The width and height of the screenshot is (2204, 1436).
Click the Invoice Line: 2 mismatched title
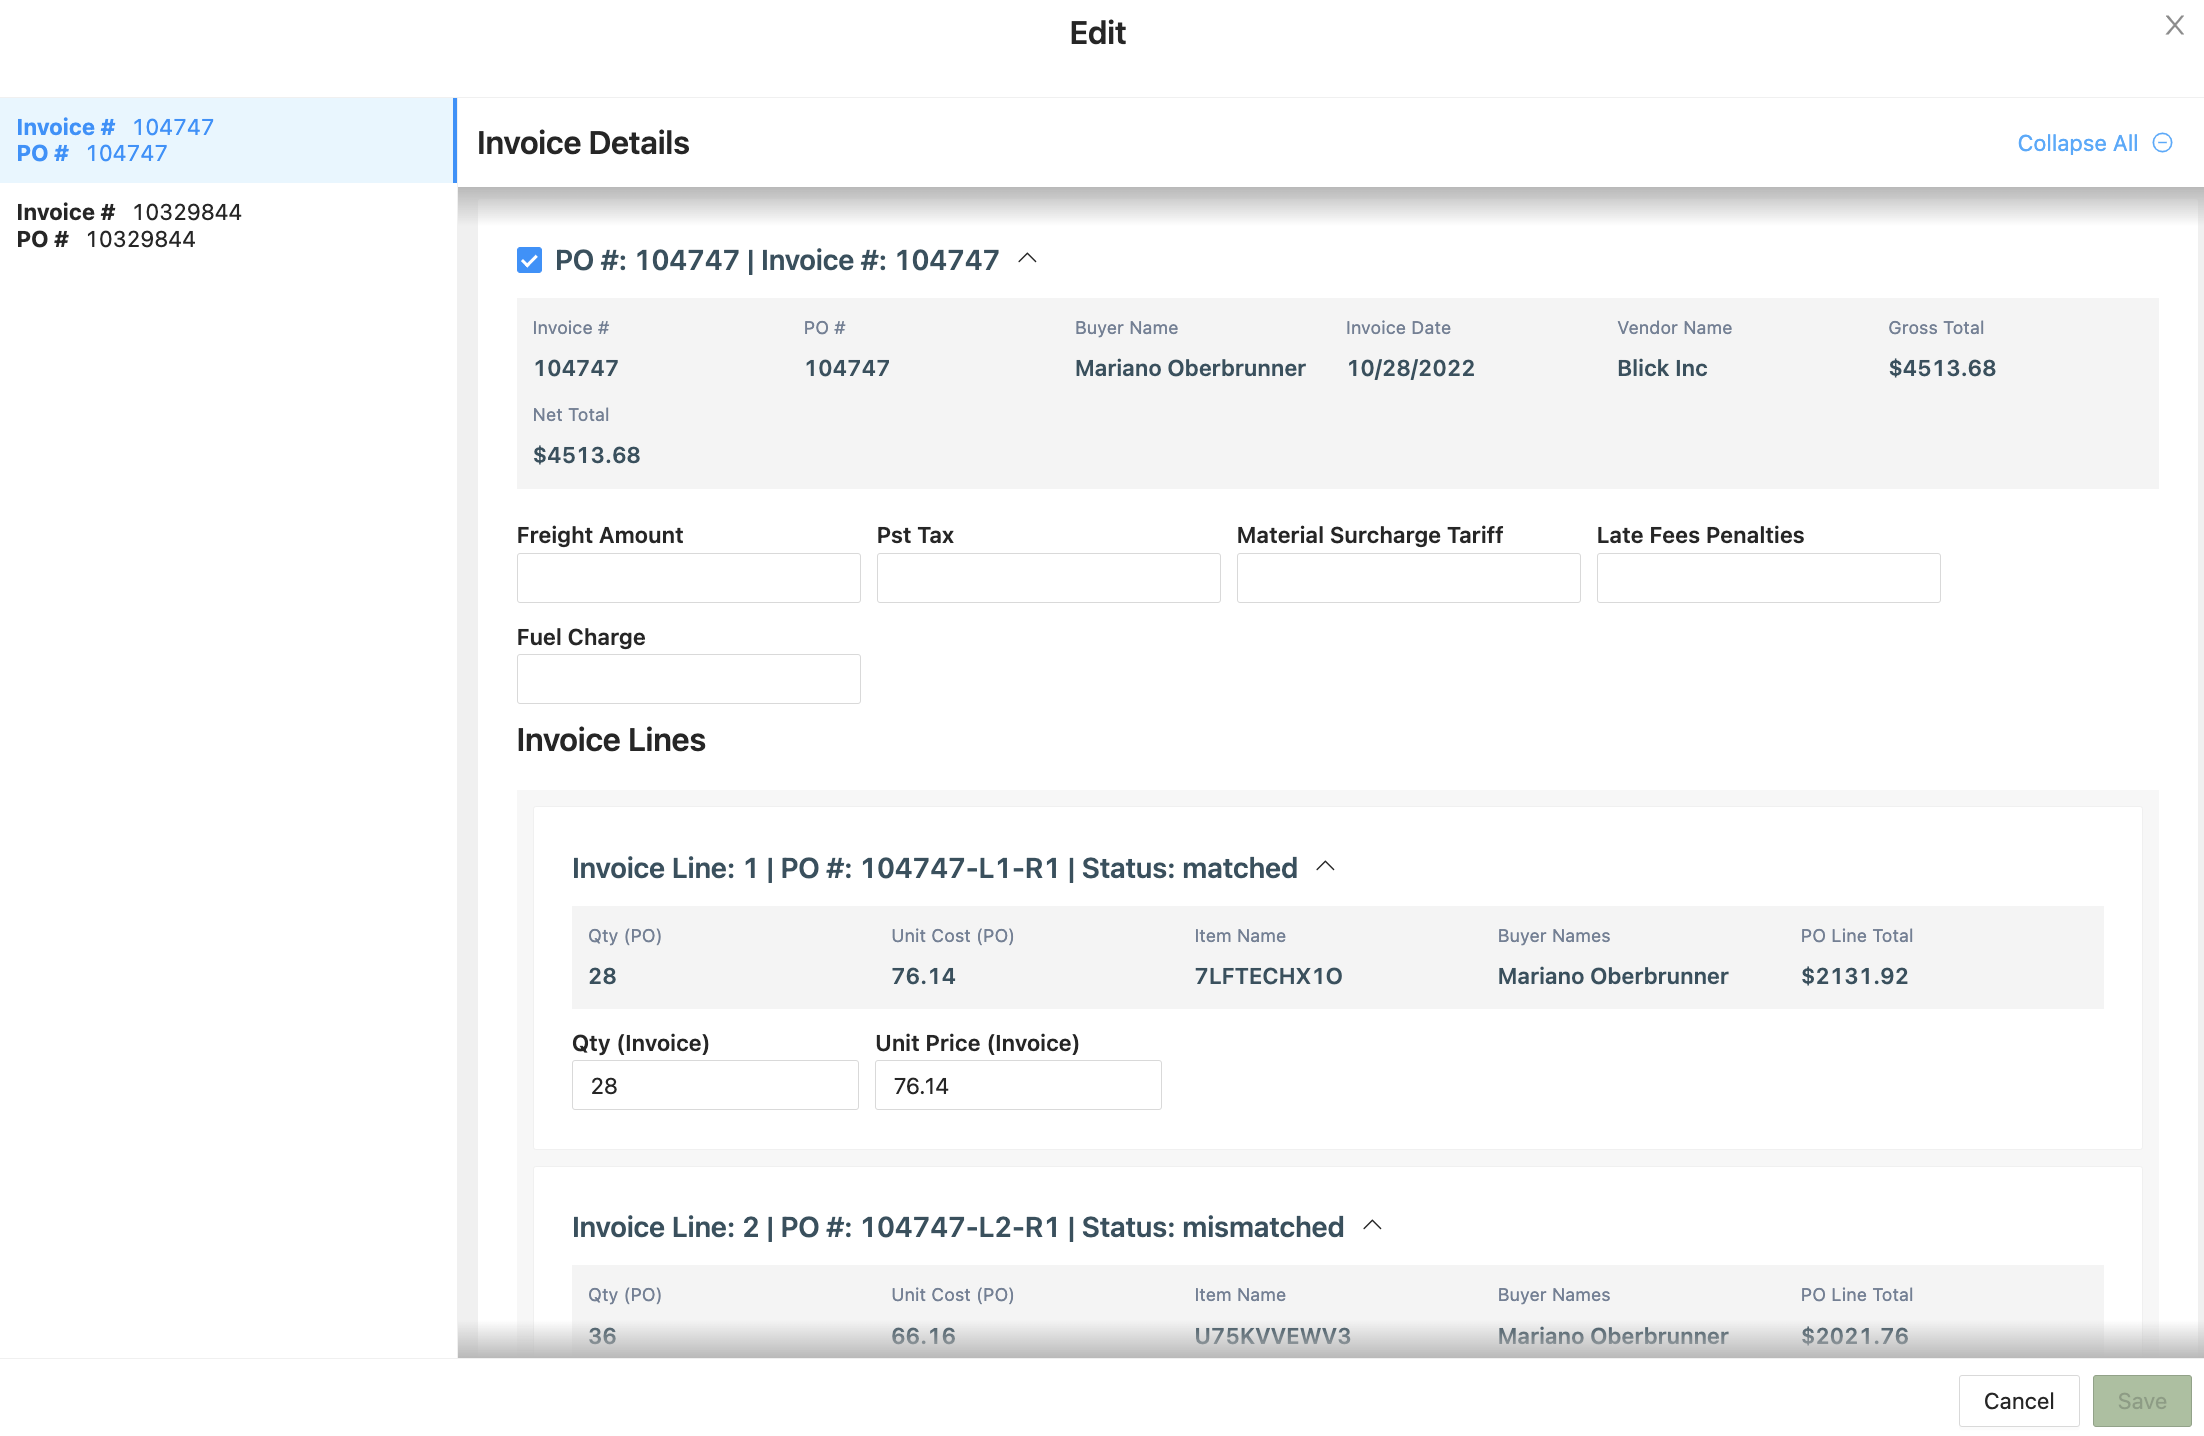tap(958, 1227)
